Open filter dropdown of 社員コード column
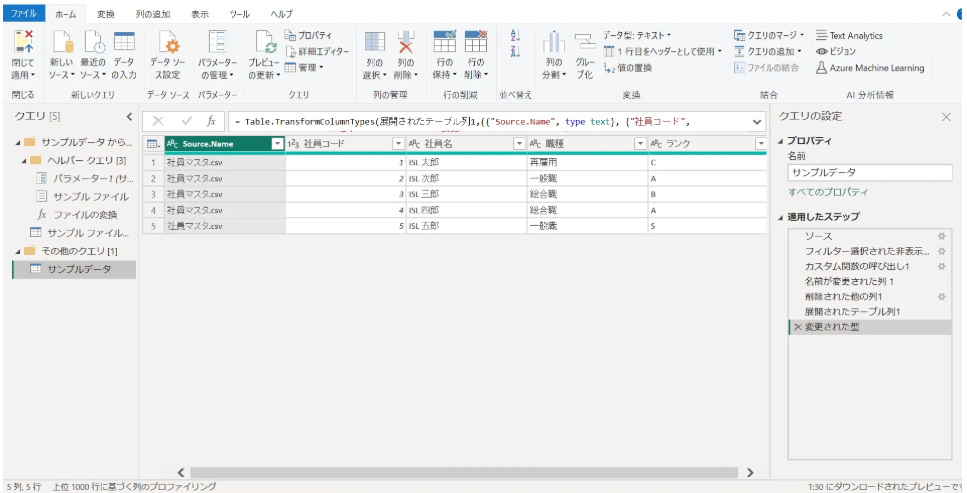The width and height of the screenshot is (967, 493). tap(398, 144)
